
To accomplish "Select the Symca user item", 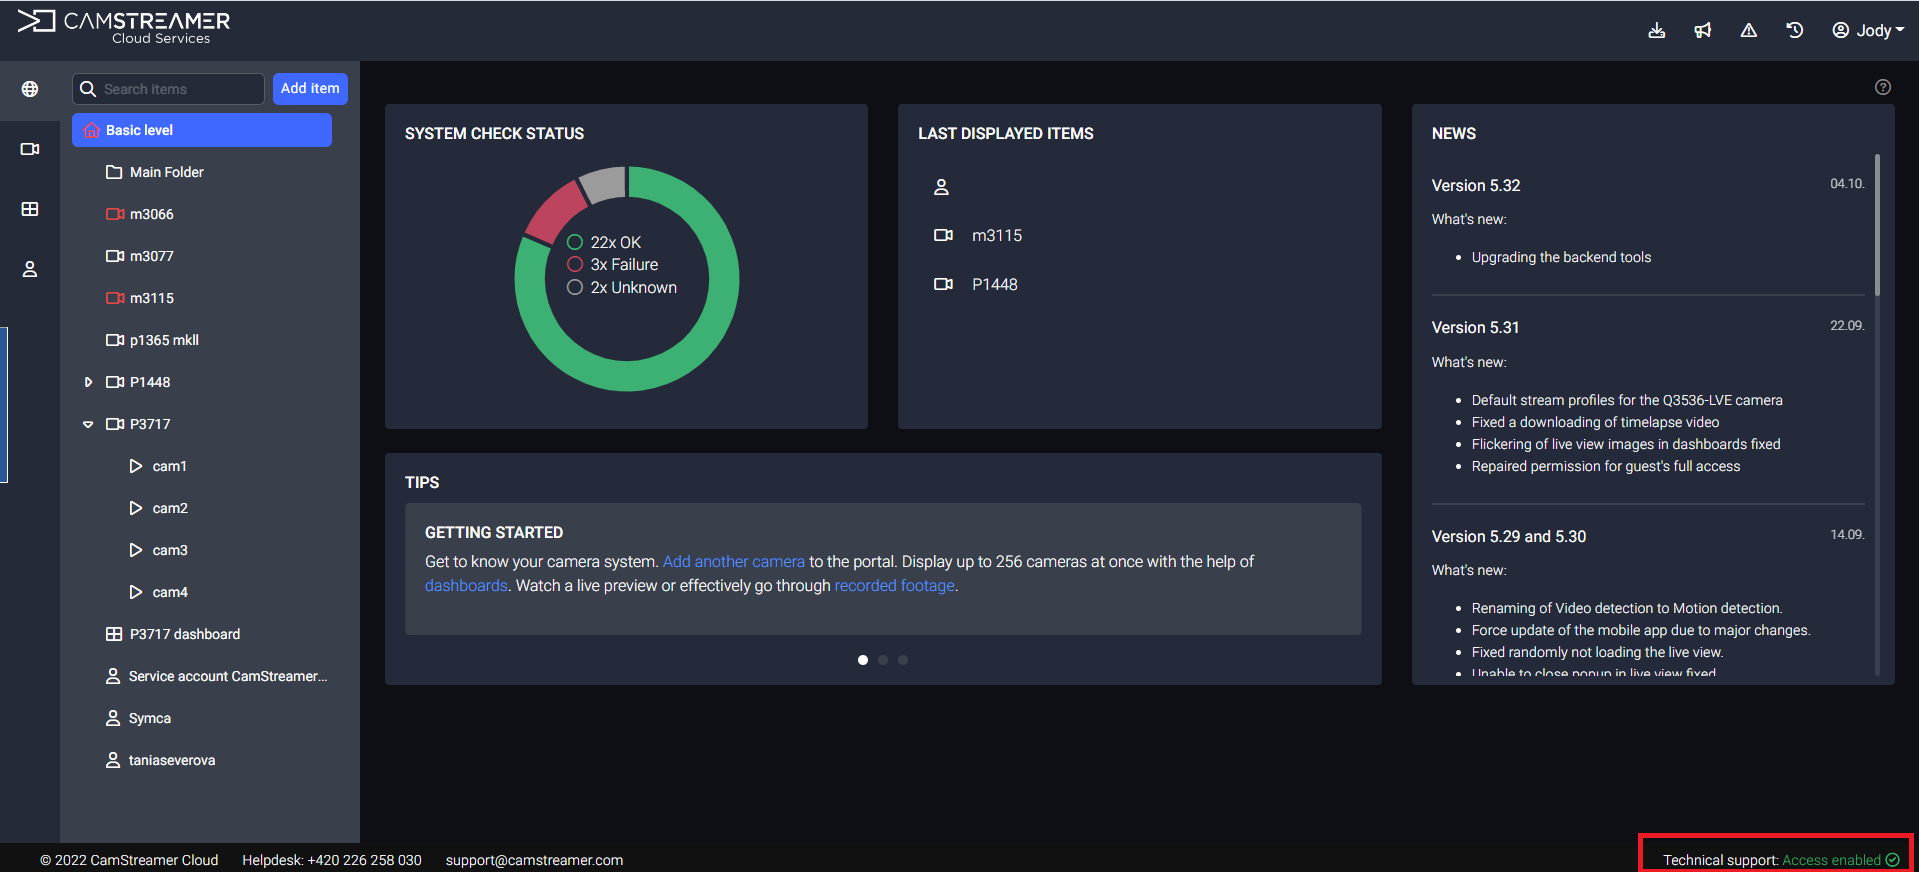I will coord(138,718).
